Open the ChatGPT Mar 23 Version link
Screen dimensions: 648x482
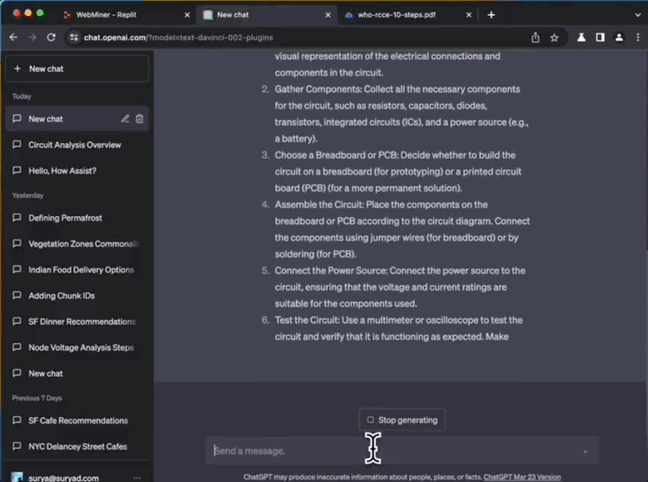[522, 477]
